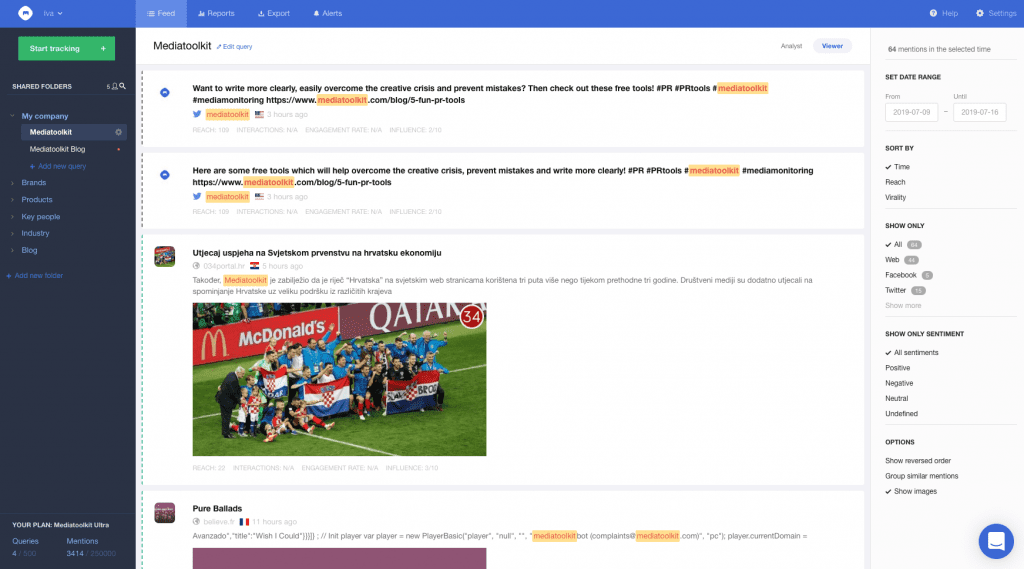Screen dimensions: 1024x569
Task: Click Twitter bird icon on second tweet
Action: click(197, 196)
